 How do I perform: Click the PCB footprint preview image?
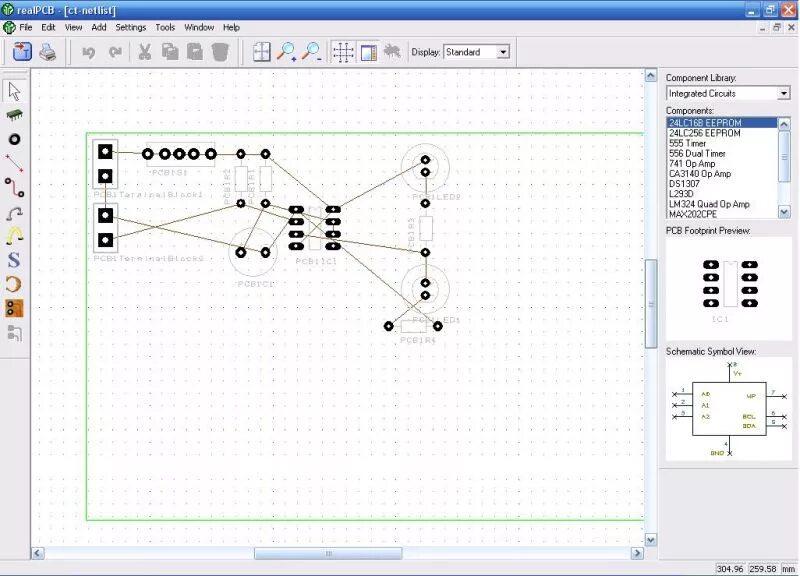(729, 288)
